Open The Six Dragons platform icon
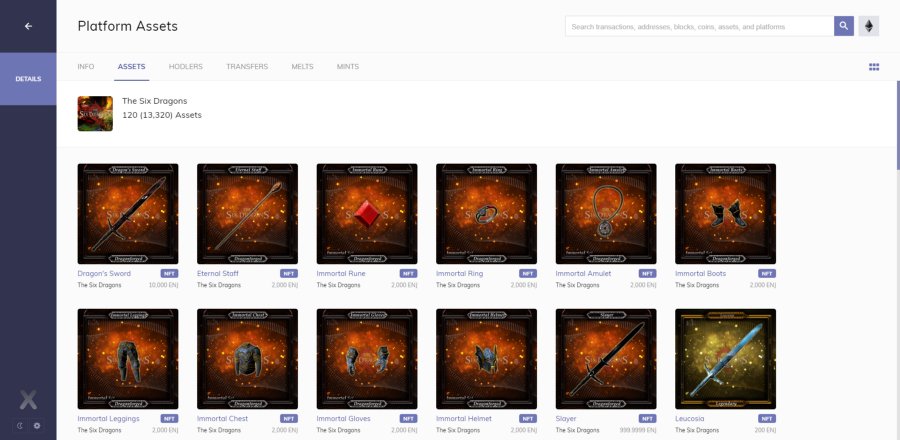This screenshot has width=900, height=440. [95, 113]
